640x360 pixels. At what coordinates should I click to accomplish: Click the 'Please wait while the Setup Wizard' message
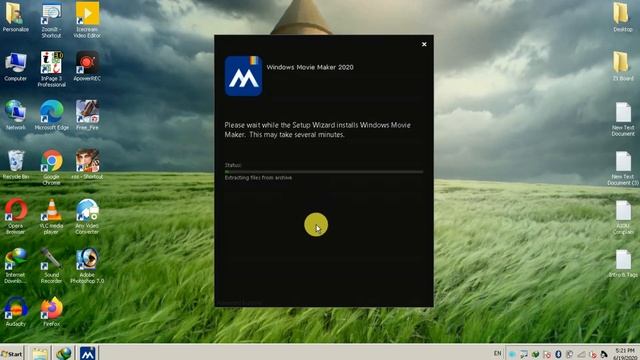click(x=318, y=130)
